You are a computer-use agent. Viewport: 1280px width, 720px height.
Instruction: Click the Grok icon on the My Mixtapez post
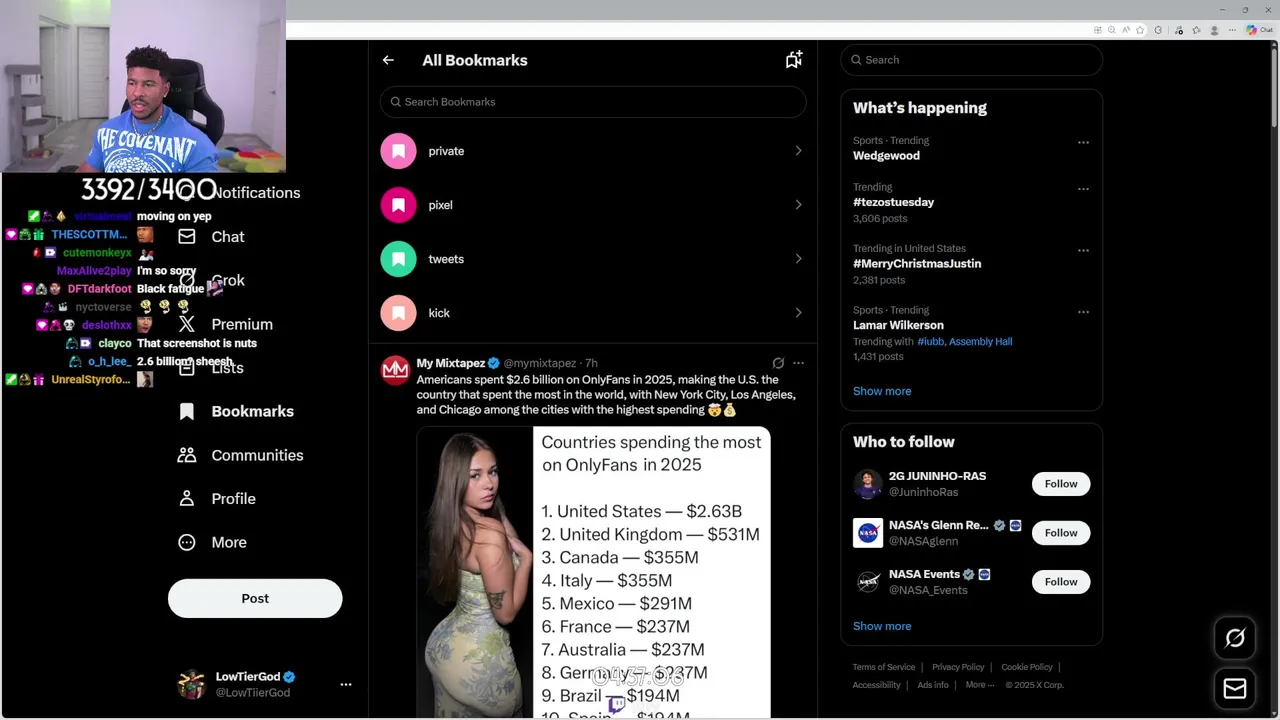pyautogui.click(x=778, y=363)
